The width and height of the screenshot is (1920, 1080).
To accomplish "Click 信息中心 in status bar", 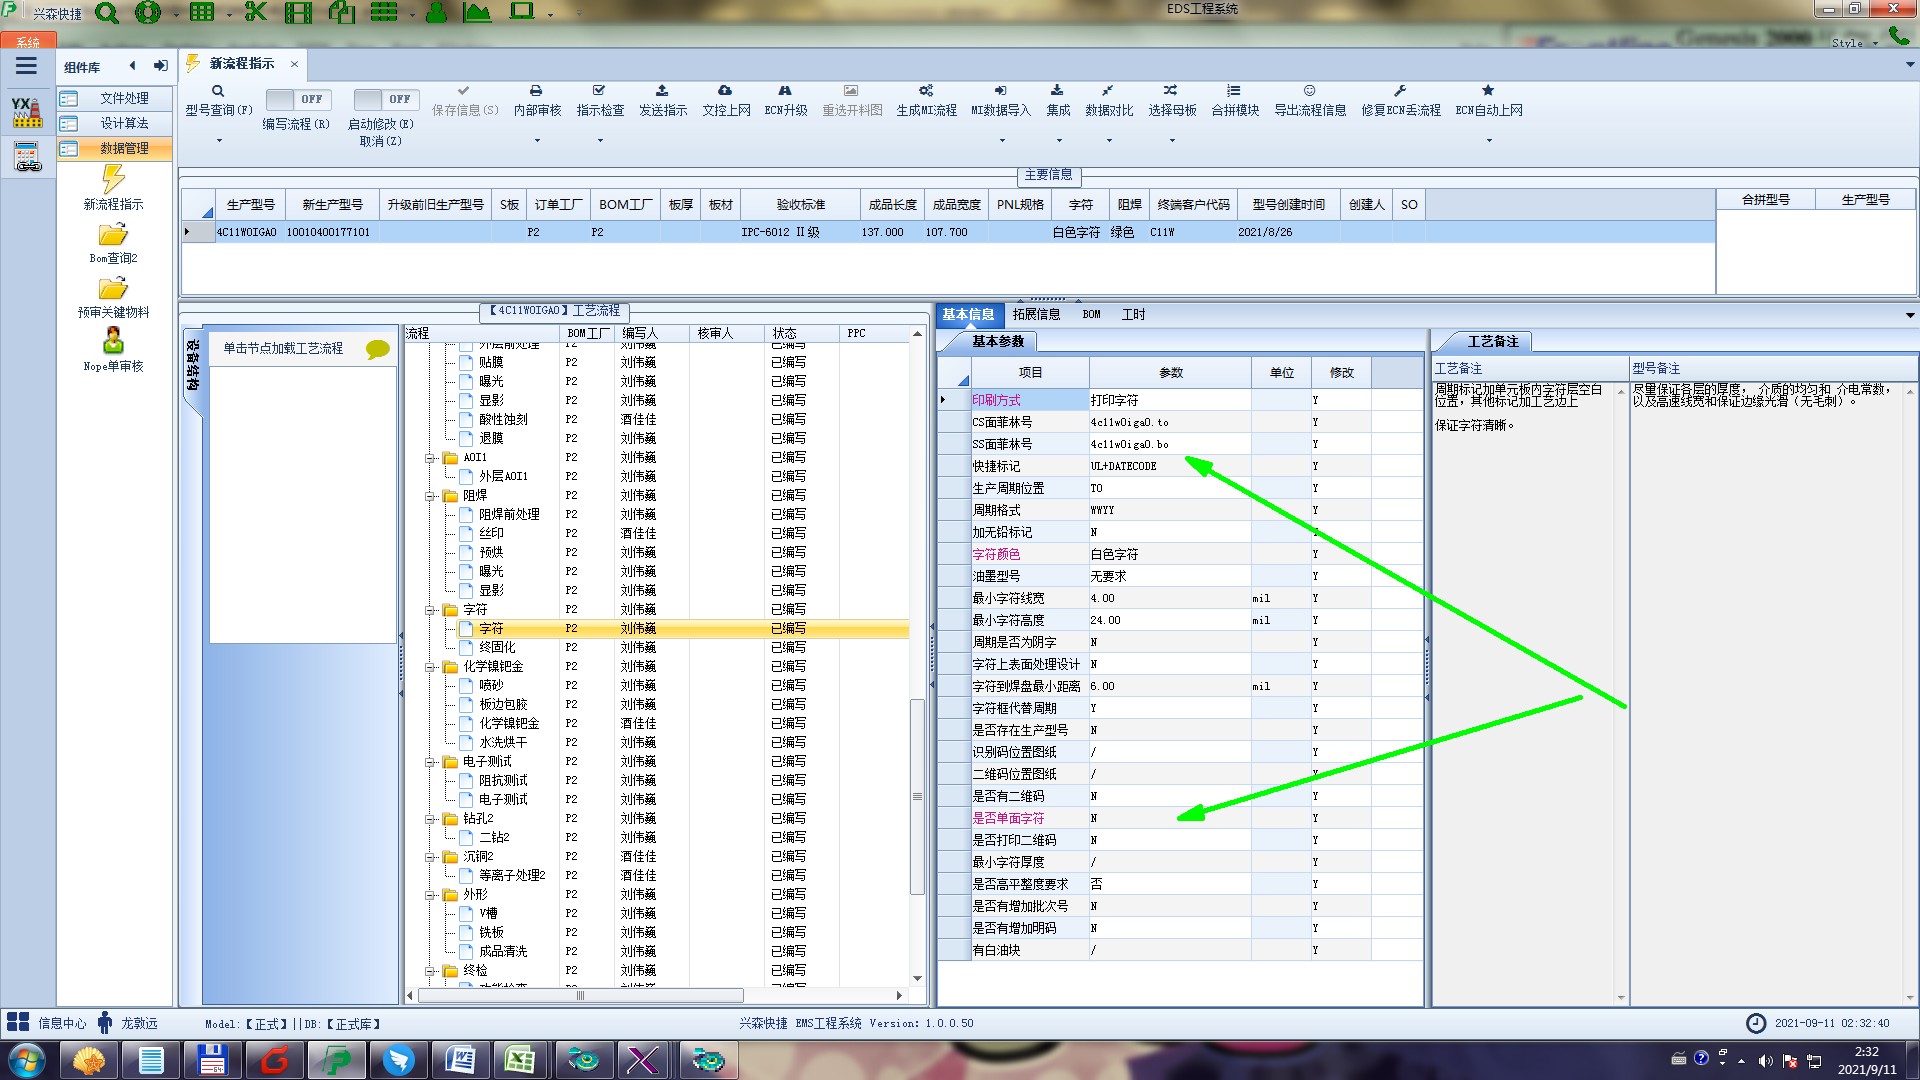I will pyautogui.click(x=62, y=1023).
